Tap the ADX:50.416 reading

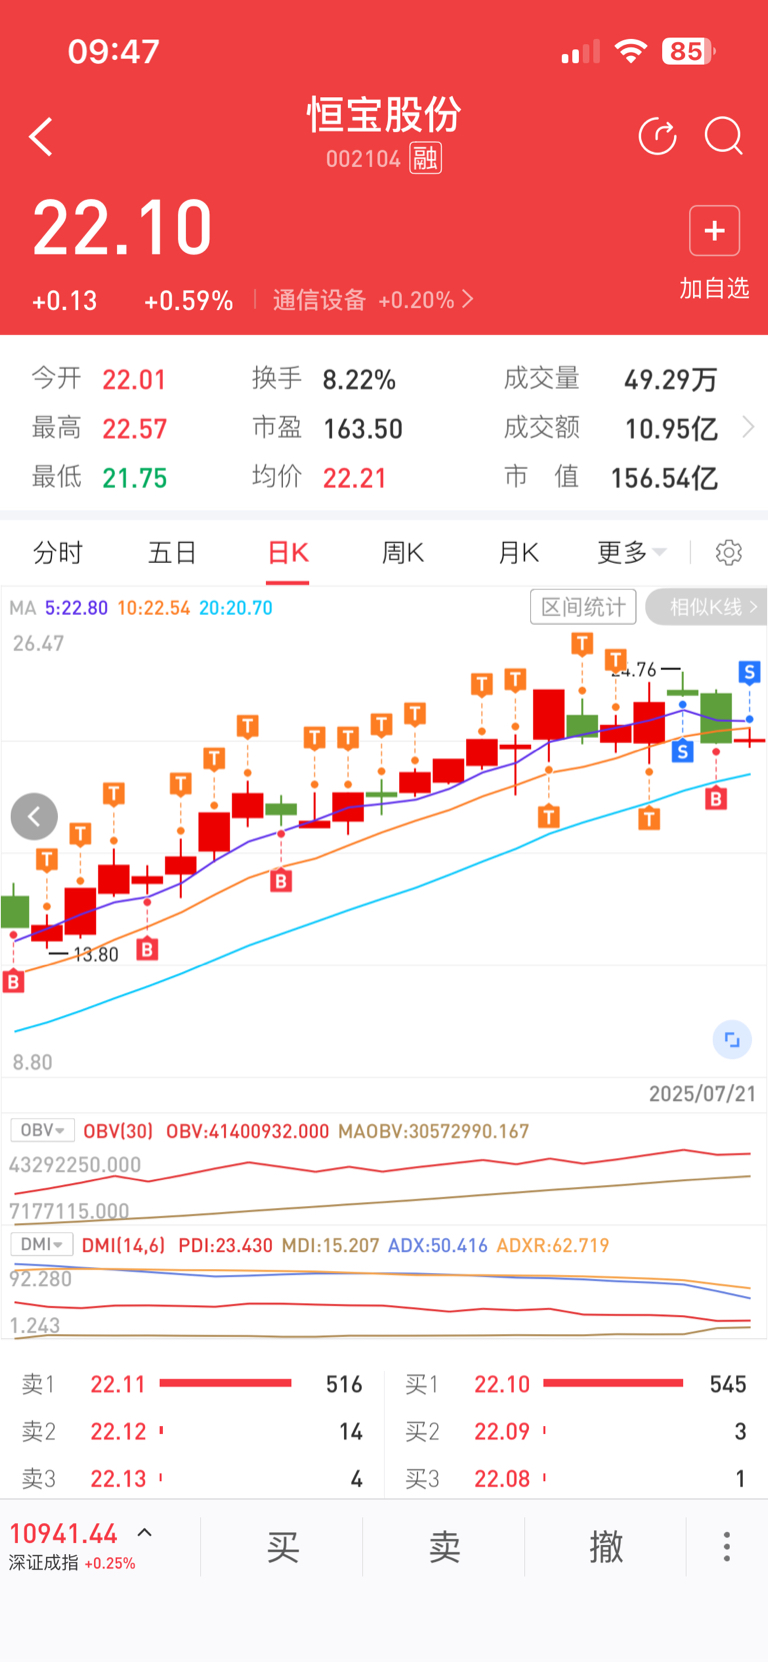[x=437, y=1245]
